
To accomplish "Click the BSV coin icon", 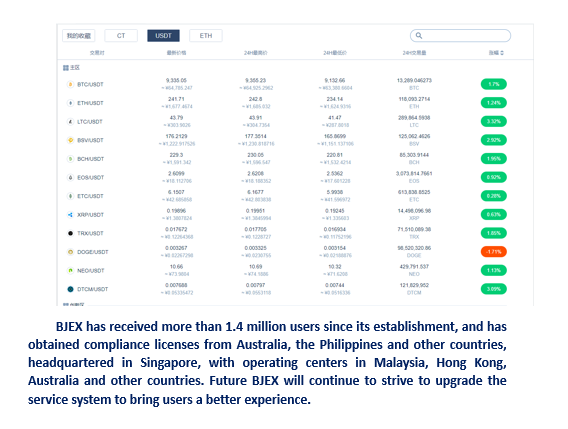I will 70,140.
